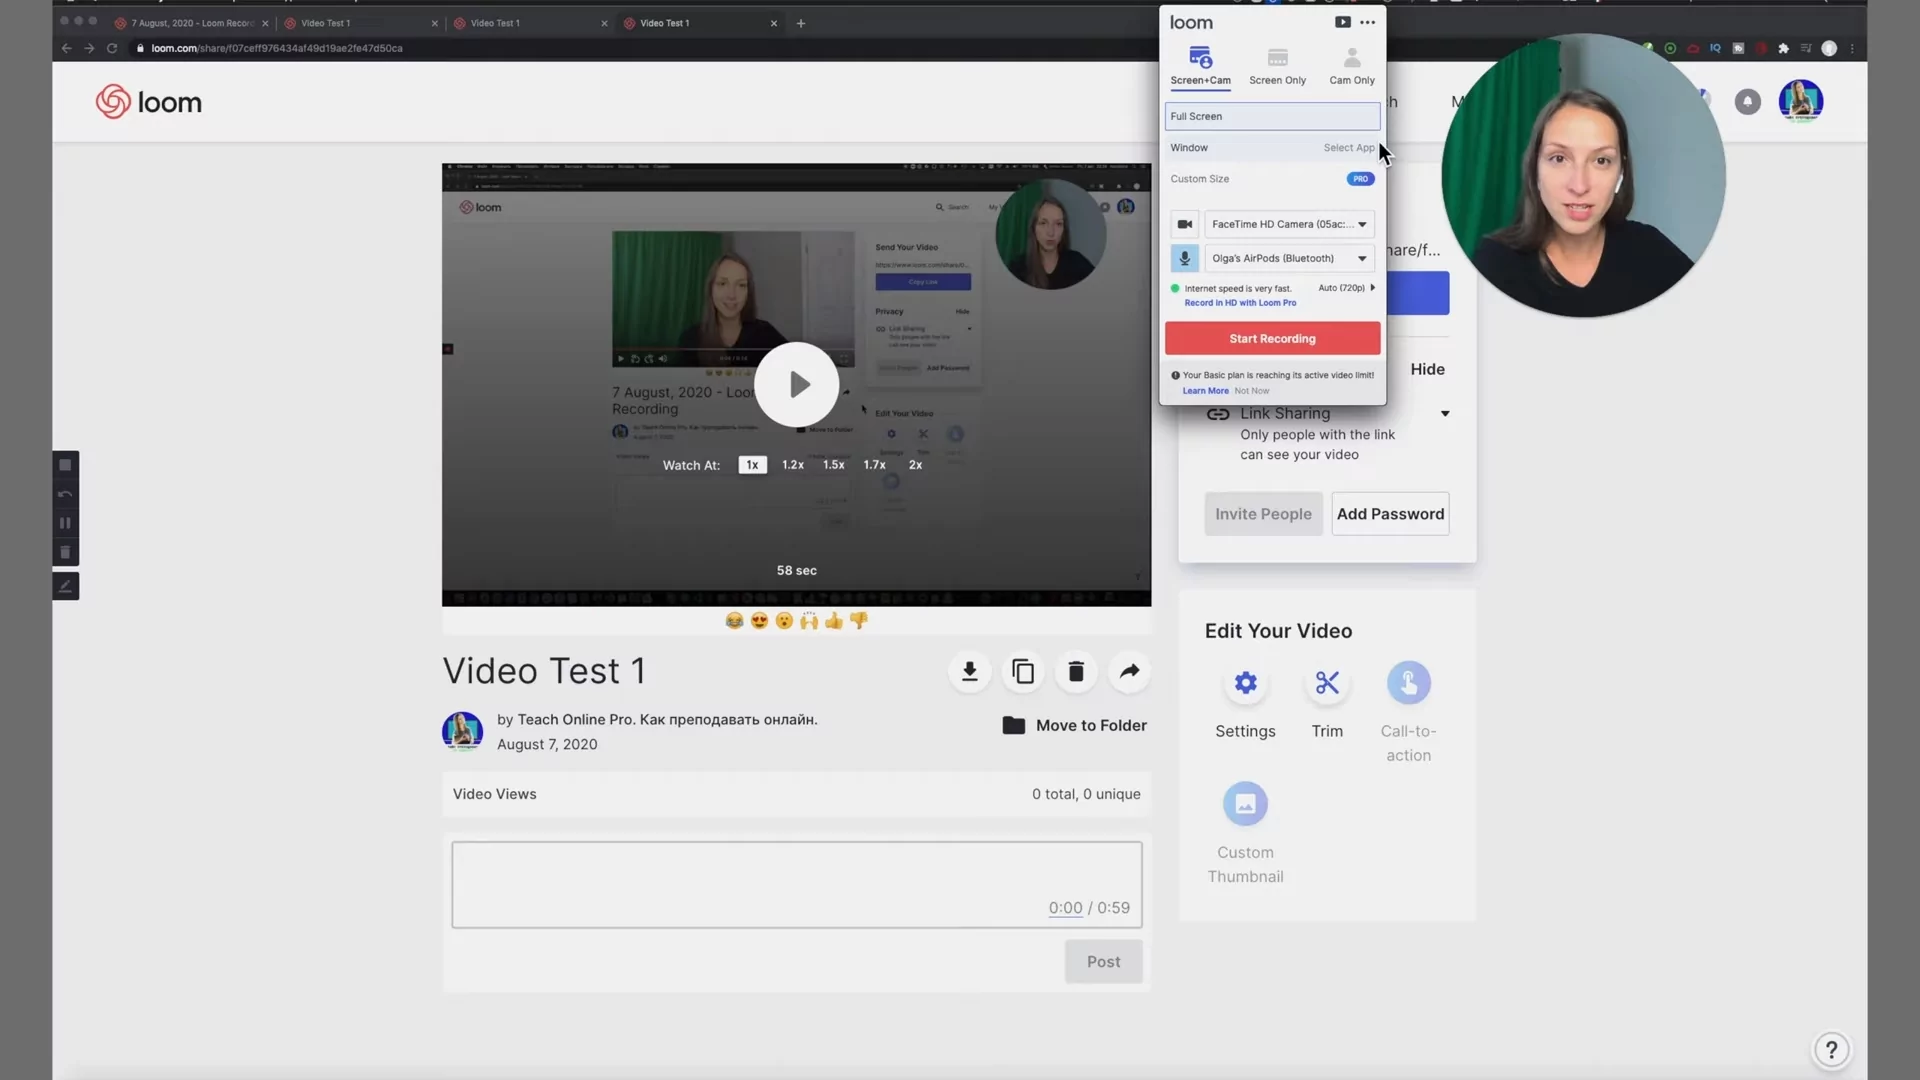React with the heart-eyes emoji
1920x1080 pixels.
[x=759, y=621]
